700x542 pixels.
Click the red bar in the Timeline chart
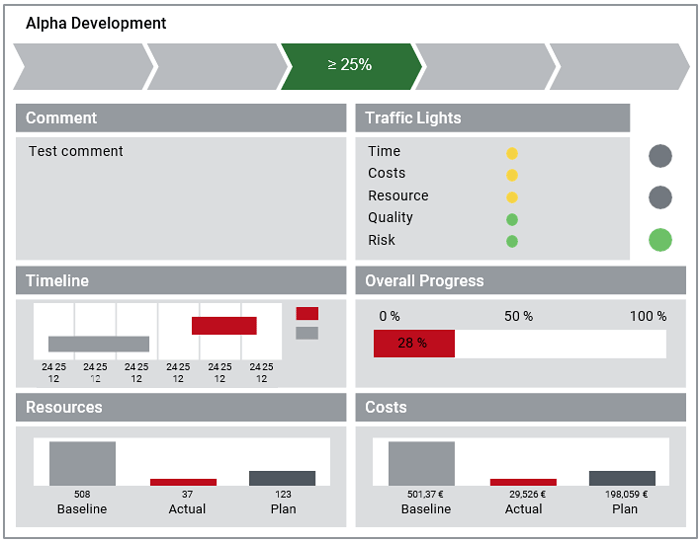tap(224, 325)
